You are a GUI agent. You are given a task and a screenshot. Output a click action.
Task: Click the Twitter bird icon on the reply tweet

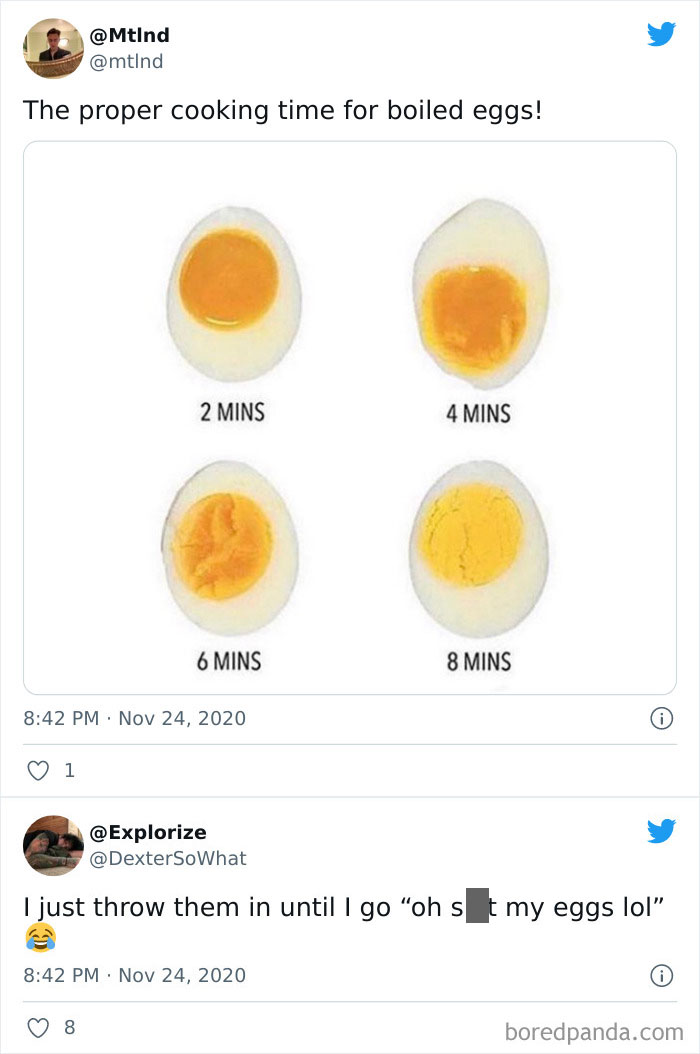coord(662,831)
